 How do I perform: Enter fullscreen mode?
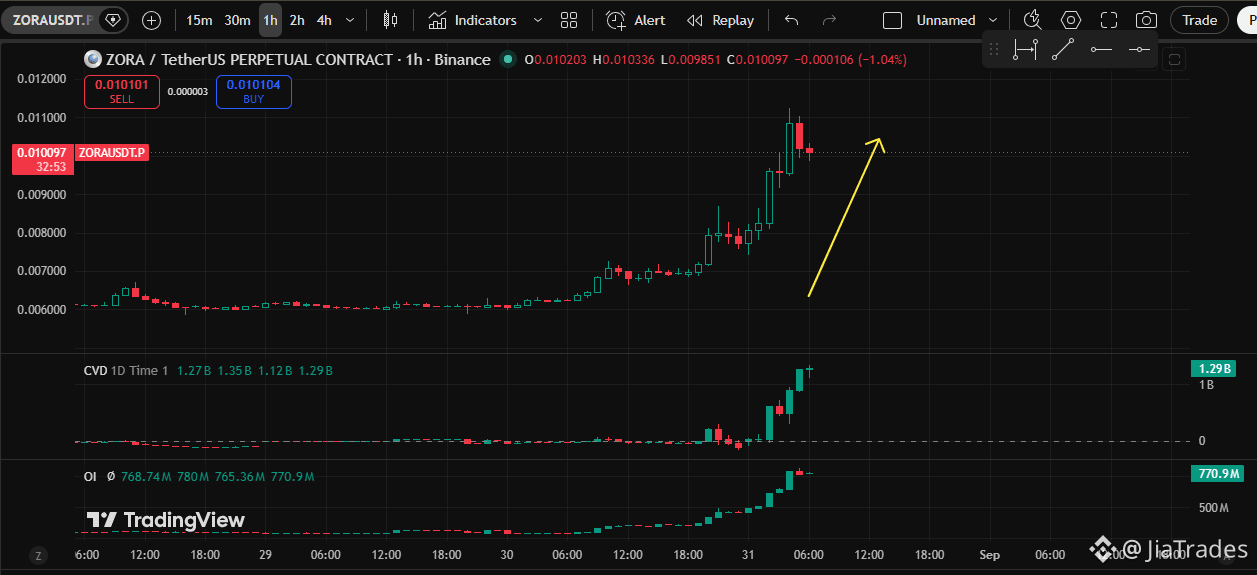pos(1109,20)
